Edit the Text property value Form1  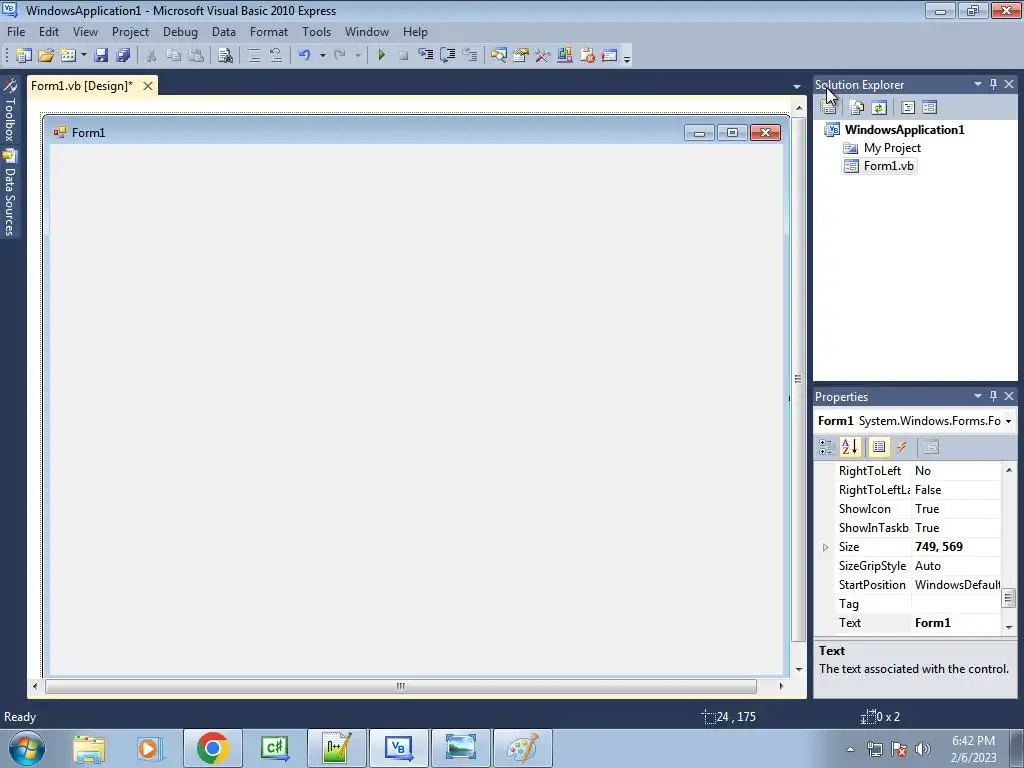point(956,623)
